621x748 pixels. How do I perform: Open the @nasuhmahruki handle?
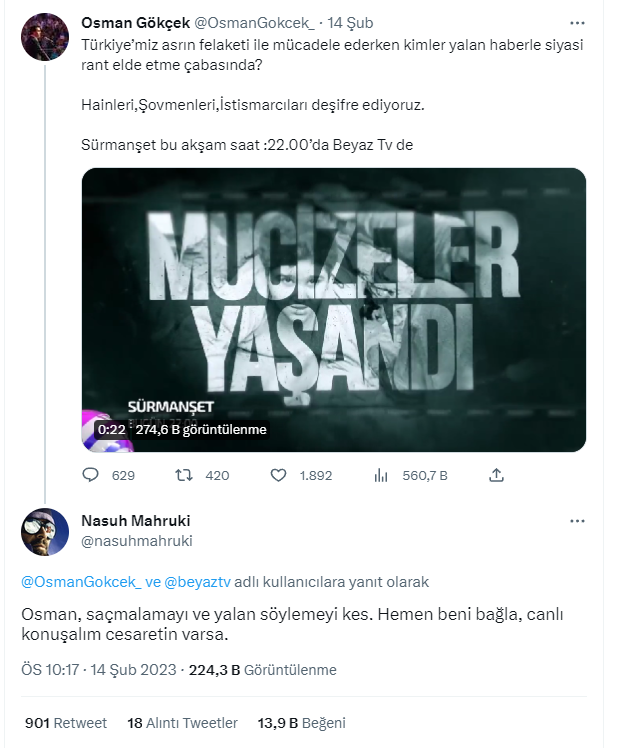pyautogui.click(x=135, y=541)
